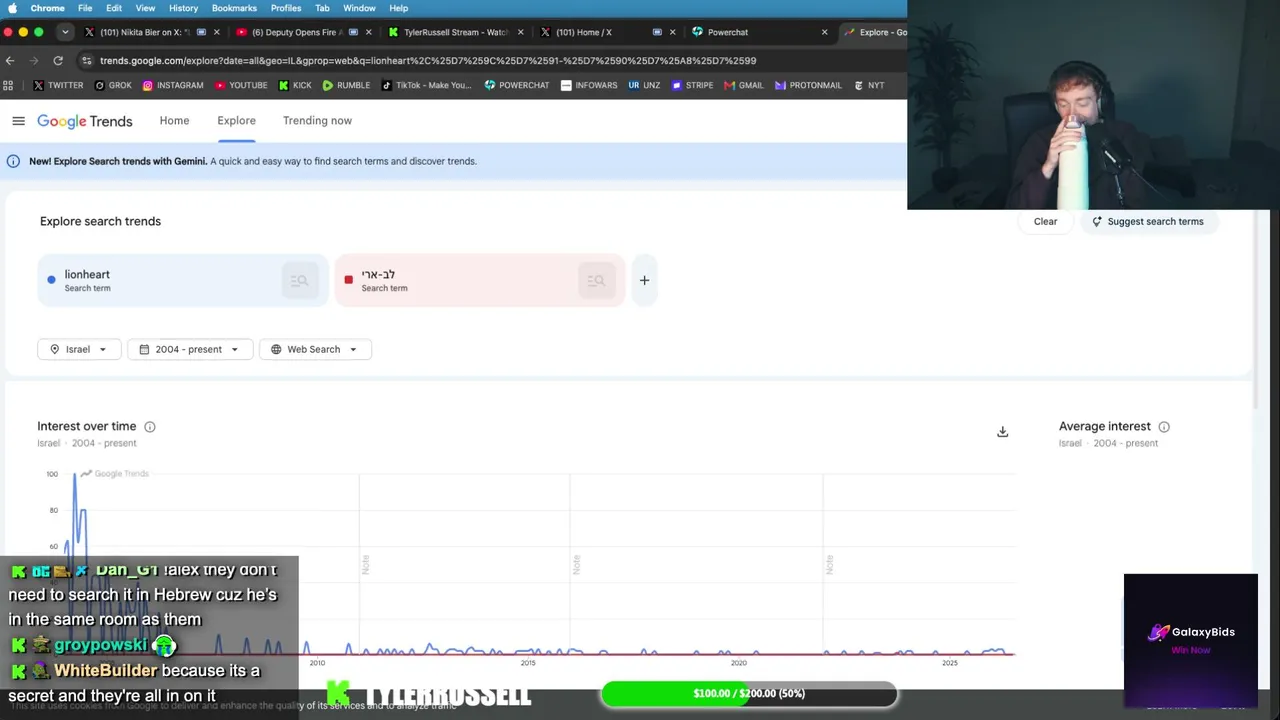Click the $100.00 / $200.00 donation progress bar
The width and height of the screenshot is (1280, 720).
[x=749, y=694]
